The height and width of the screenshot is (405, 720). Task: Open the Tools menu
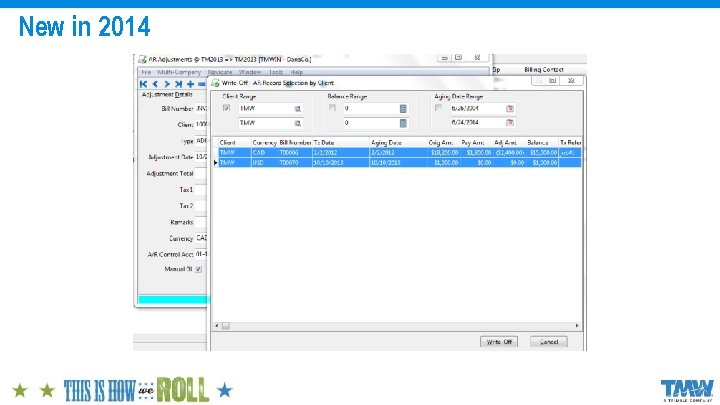[276, 72]
